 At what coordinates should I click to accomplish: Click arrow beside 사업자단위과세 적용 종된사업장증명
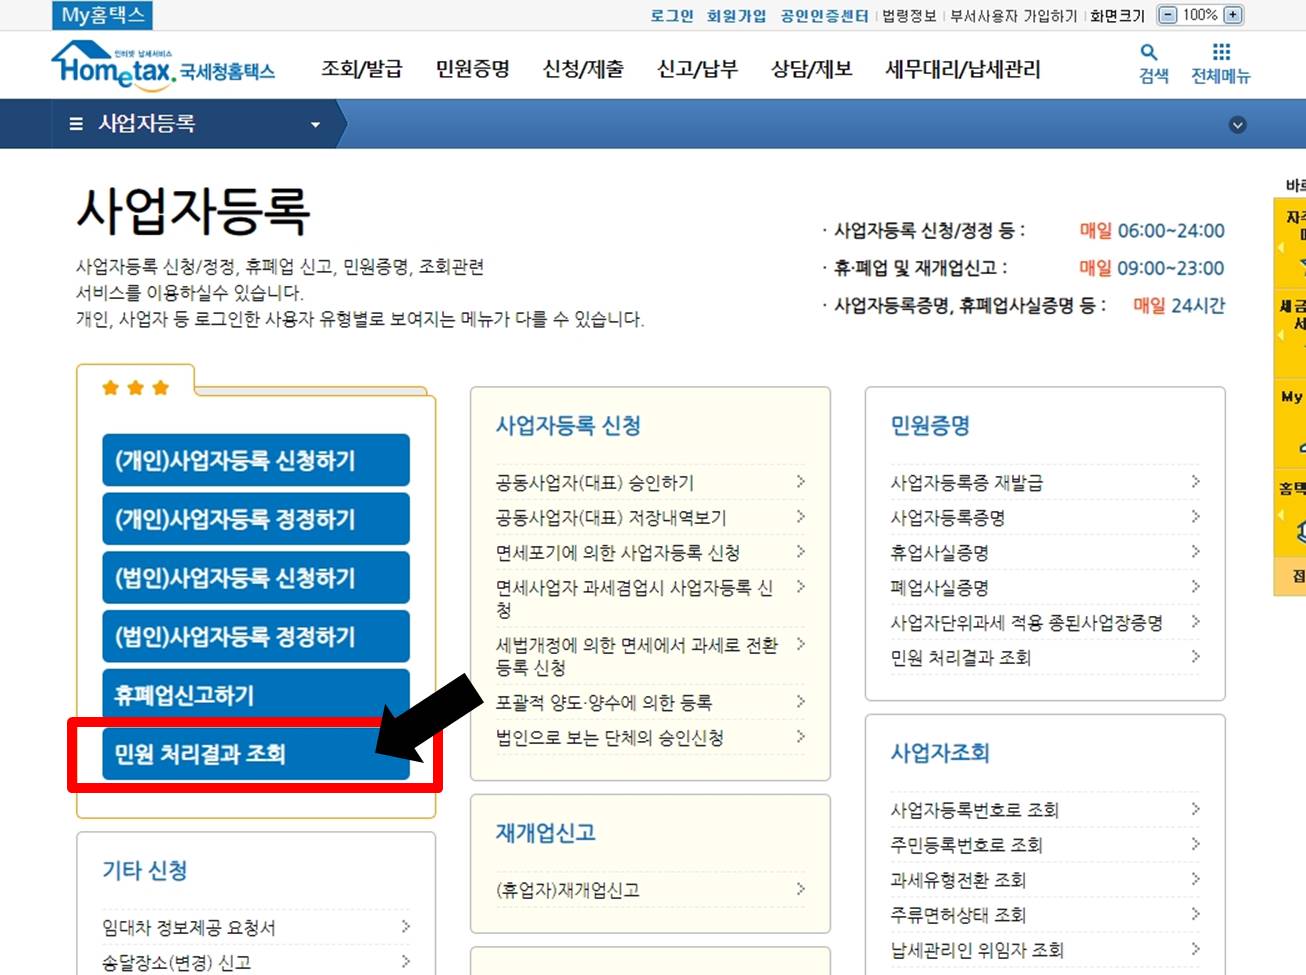[x=1196, y=622]
